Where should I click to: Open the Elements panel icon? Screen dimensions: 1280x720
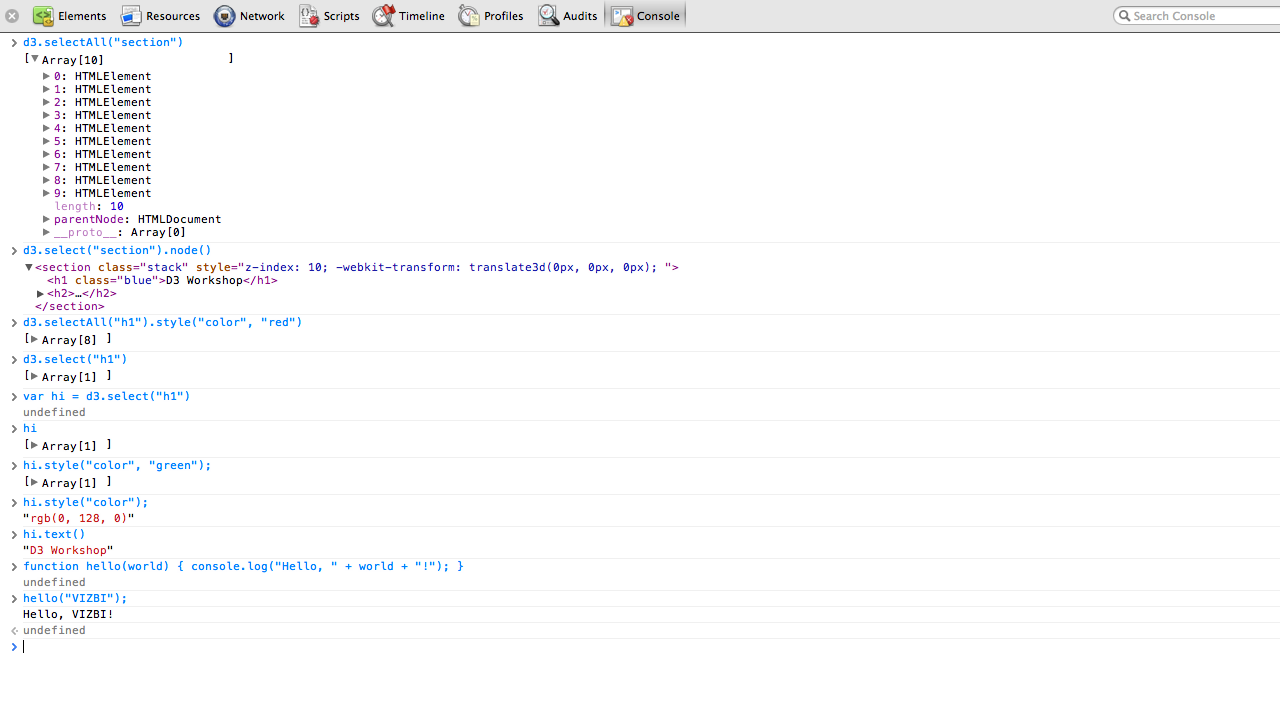(x=43, y=16)
